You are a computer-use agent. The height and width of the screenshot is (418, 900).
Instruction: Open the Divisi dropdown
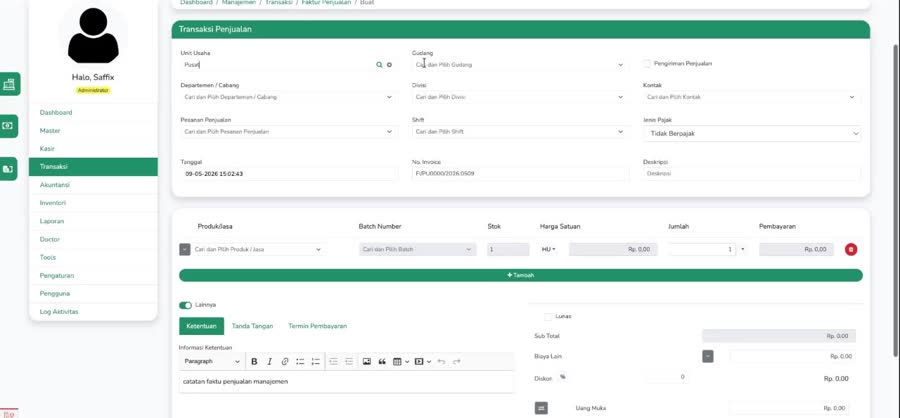tap(519, 97)
